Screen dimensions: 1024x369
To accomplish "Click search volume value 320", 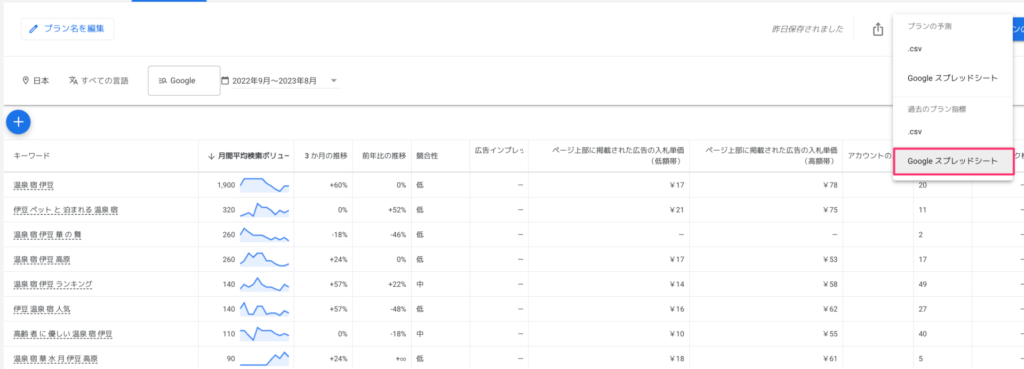I will tap(229, 210).
